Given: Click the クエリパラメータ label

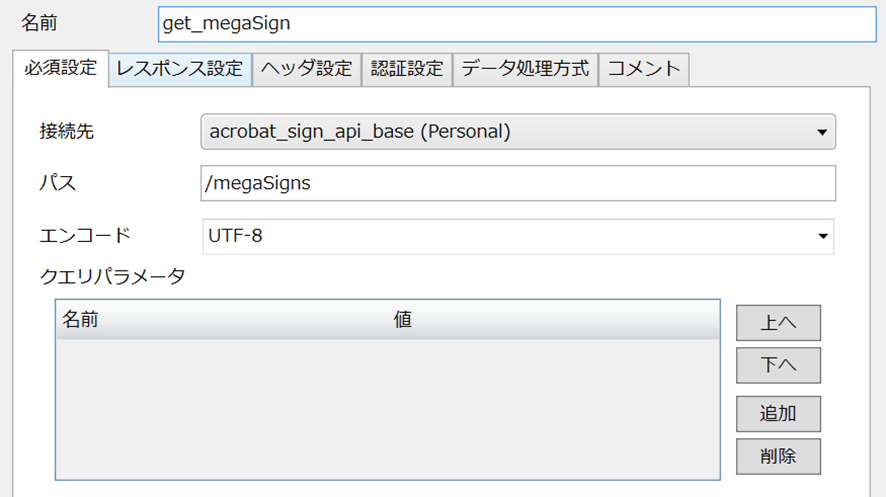Looking at the screenshot, I should tap(112, 277).
